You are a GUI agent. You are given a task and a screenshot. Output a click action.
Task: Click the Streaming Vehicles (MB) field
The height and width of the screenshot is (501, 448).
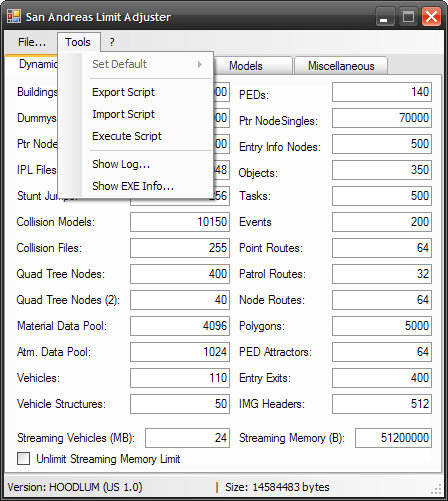[187, 438]
